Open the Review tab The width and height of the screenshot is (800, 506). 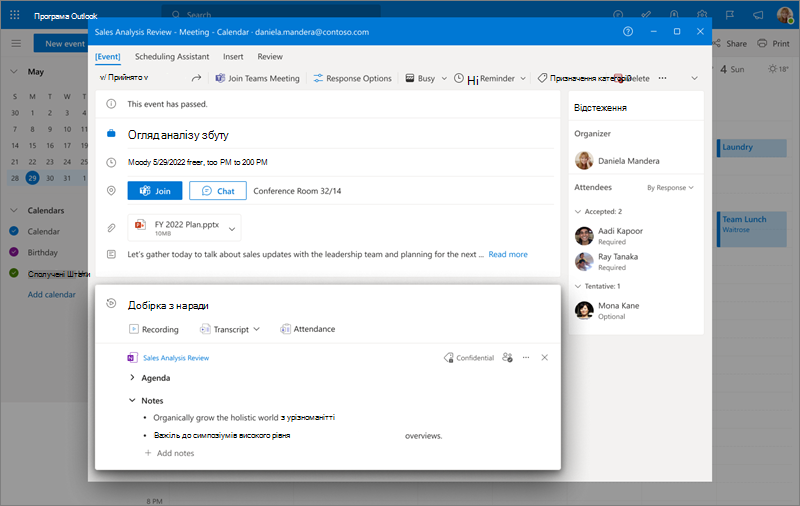[x=270, y=57]
